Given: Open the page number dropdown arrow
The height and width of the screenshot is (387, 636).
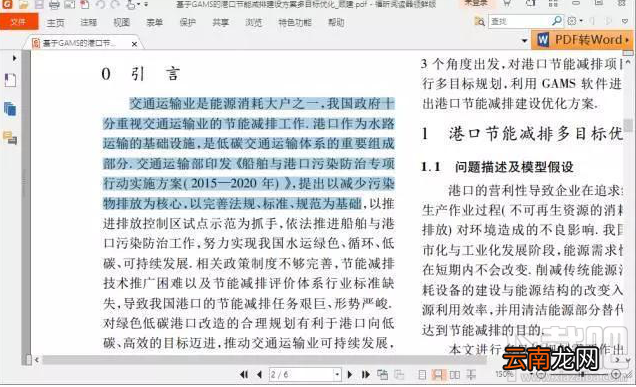Looking at the screenshot, I should (337, 374).
